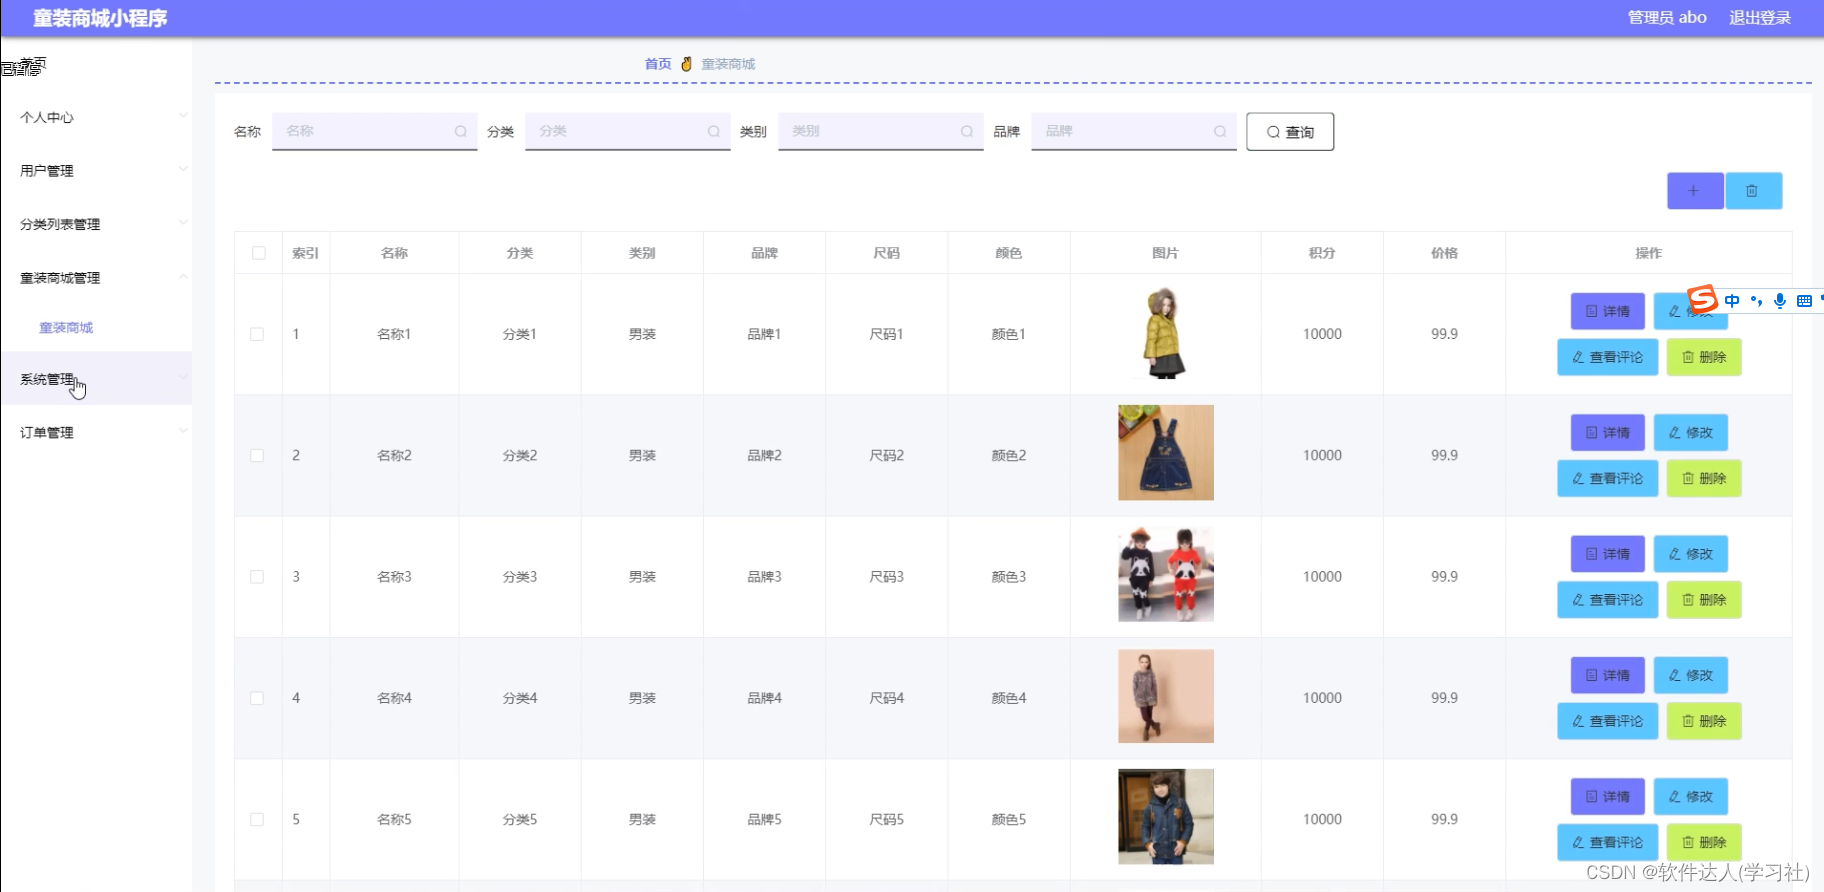Screen dimensions: 1824x892
Task: Click Sogou punctuation toggle icon
Action: coord(1756,300)
